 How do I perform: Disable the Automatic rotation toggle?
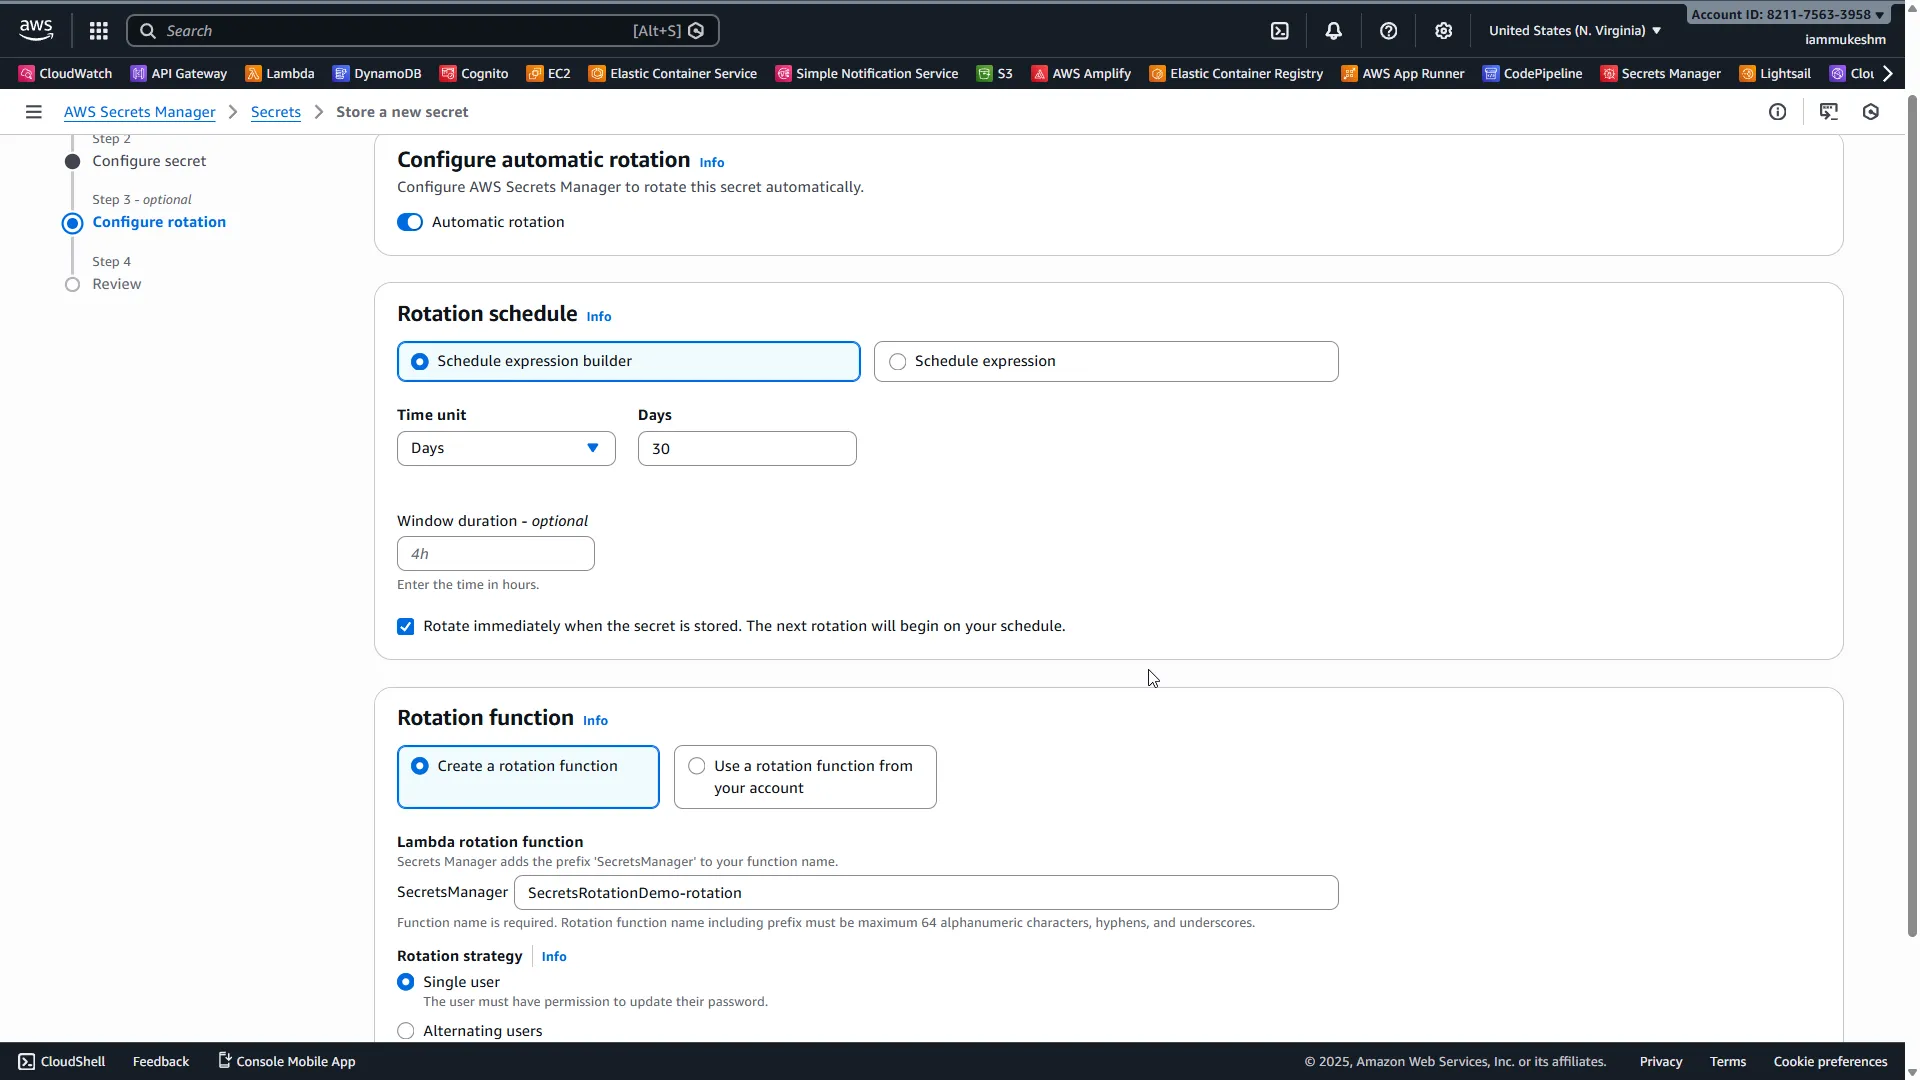pos(410,222)
